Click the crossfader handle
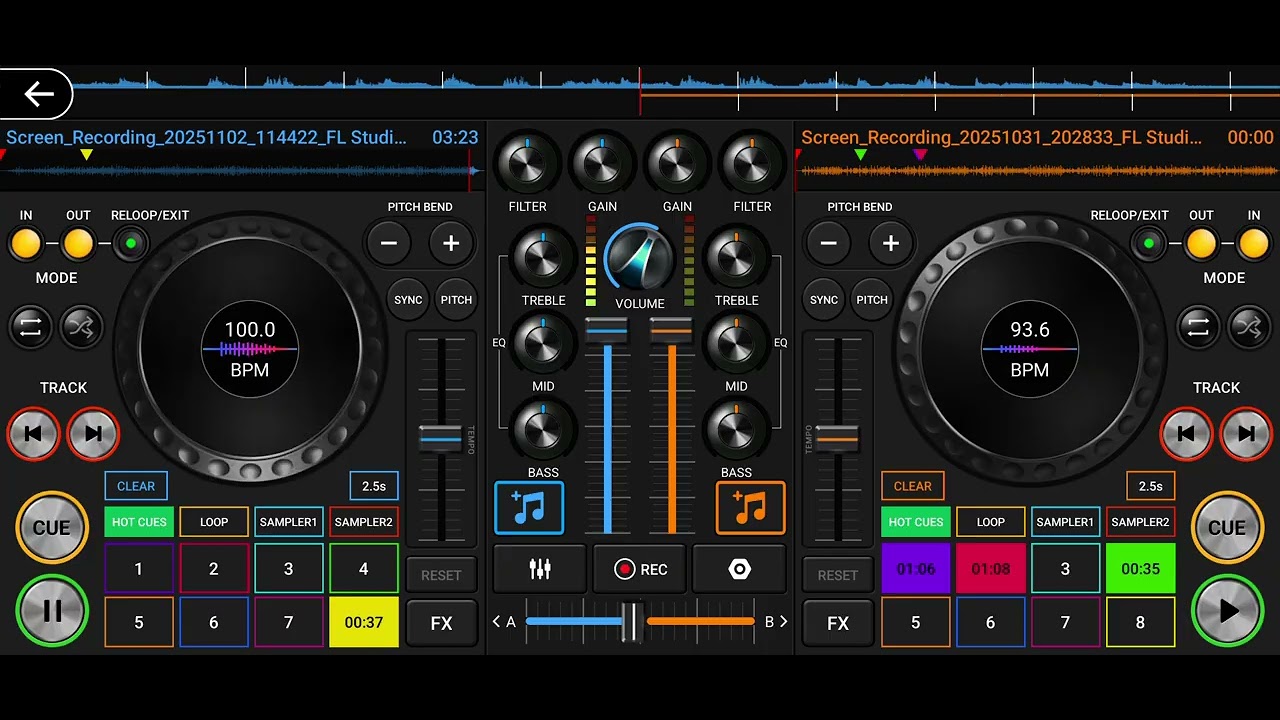 [x=632, y=621]
